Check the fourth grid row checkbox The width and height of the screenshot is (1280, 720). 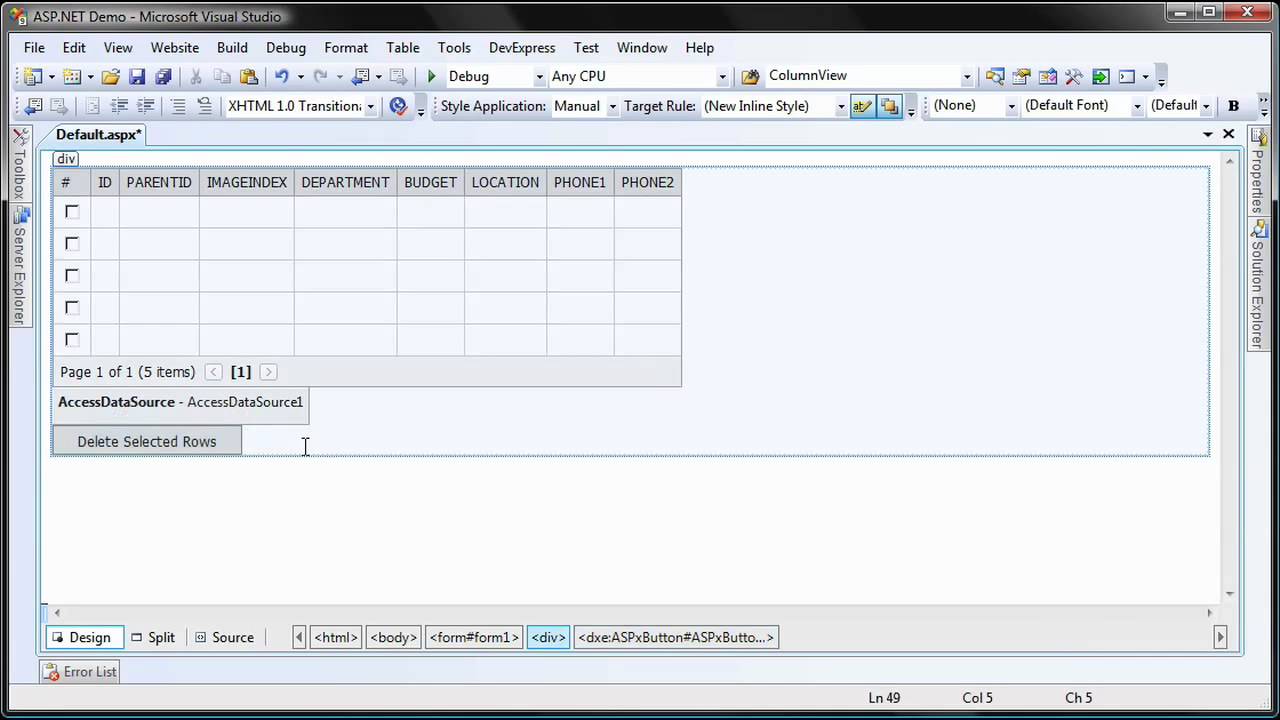click(72, 307)
